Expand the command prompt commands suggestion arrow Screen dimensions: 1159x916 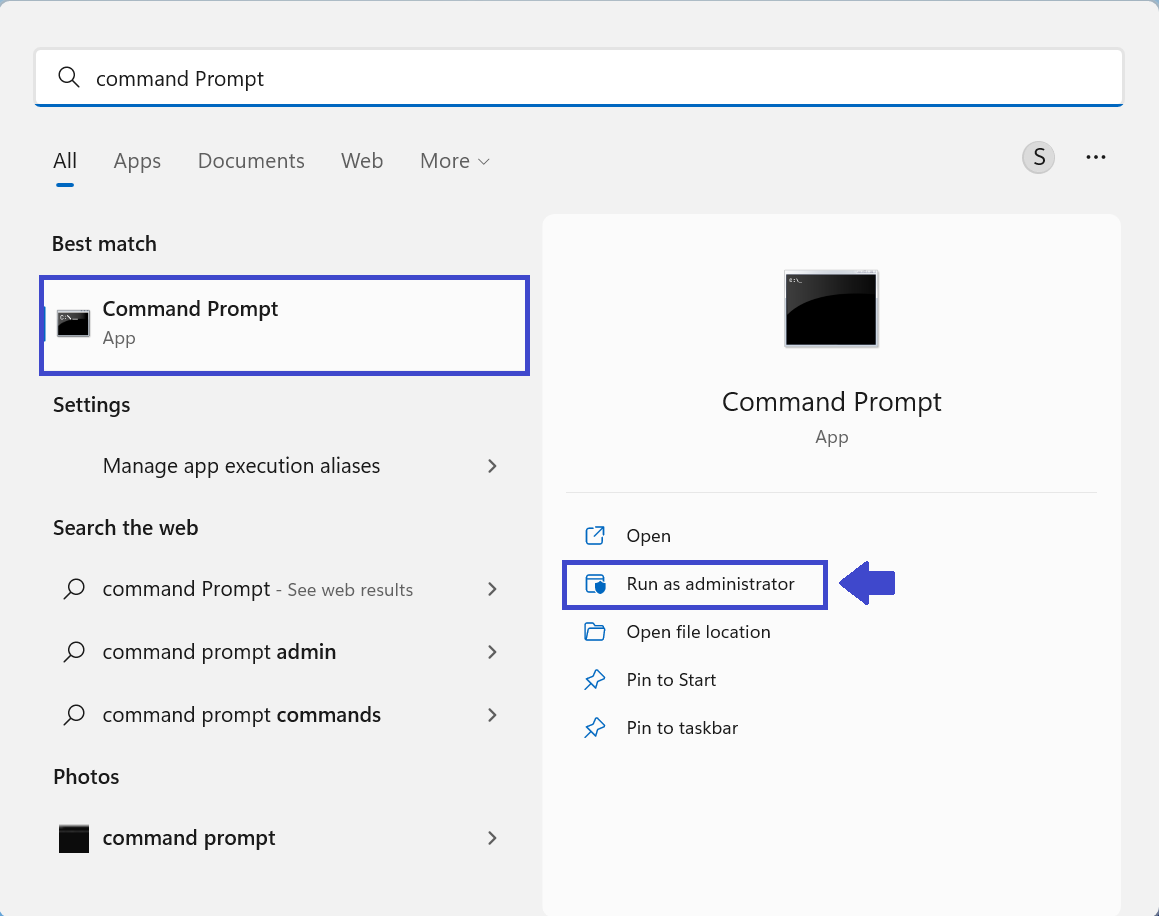coord(492,715)
